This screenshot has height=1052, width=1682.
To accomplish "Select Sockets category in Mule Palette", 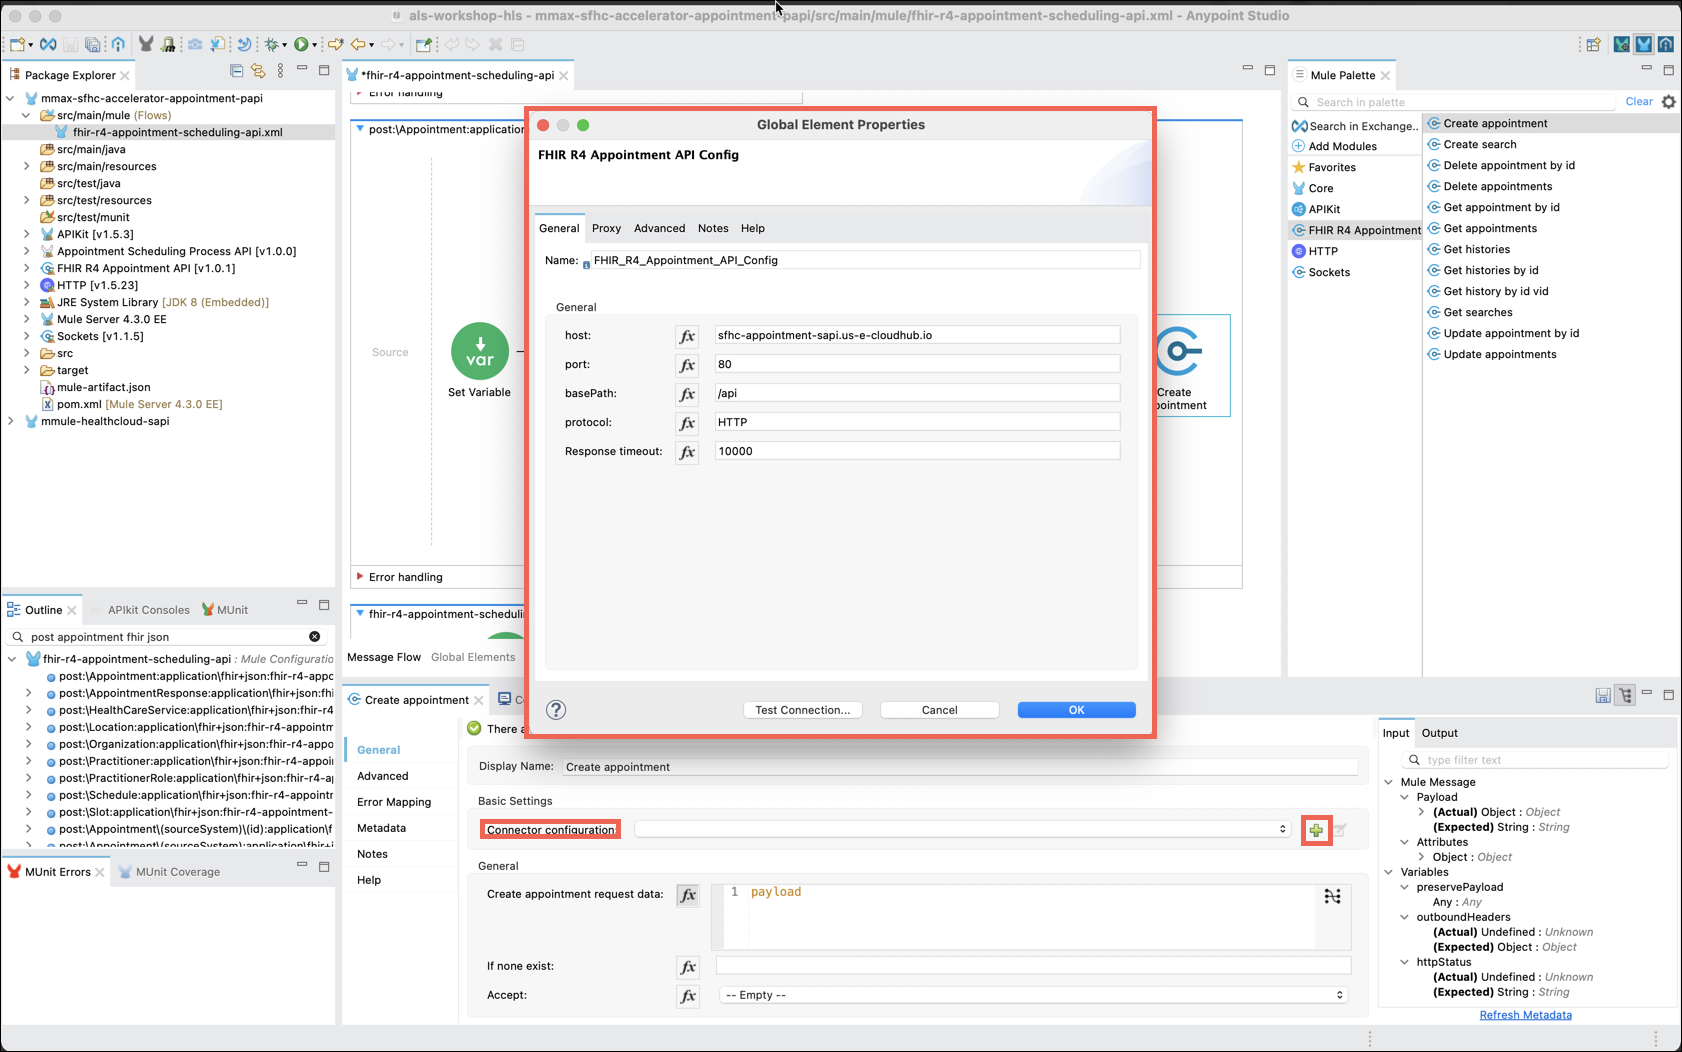I will (x=1321, y=272).
